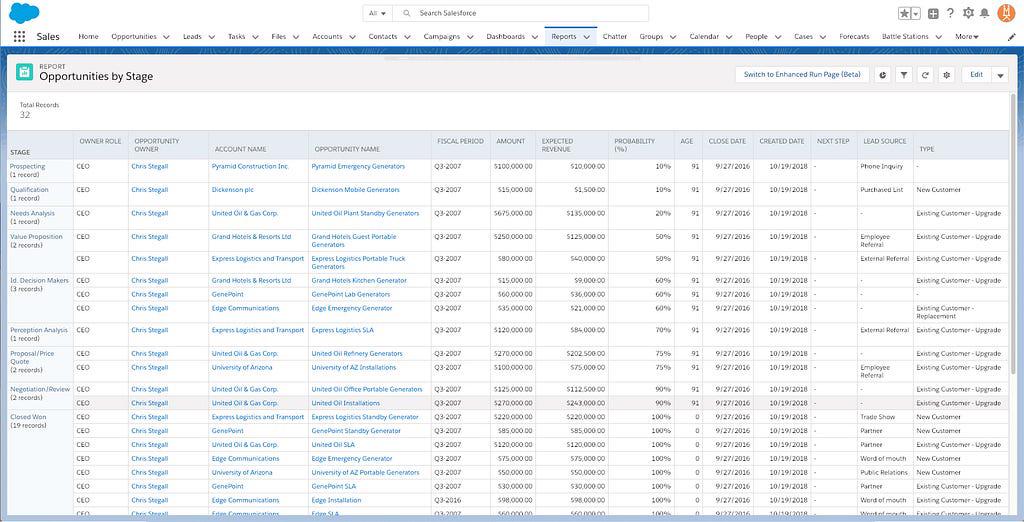1024x522 pixels.
Task: Add page to favorites with star icon
Action: [905, 14]
